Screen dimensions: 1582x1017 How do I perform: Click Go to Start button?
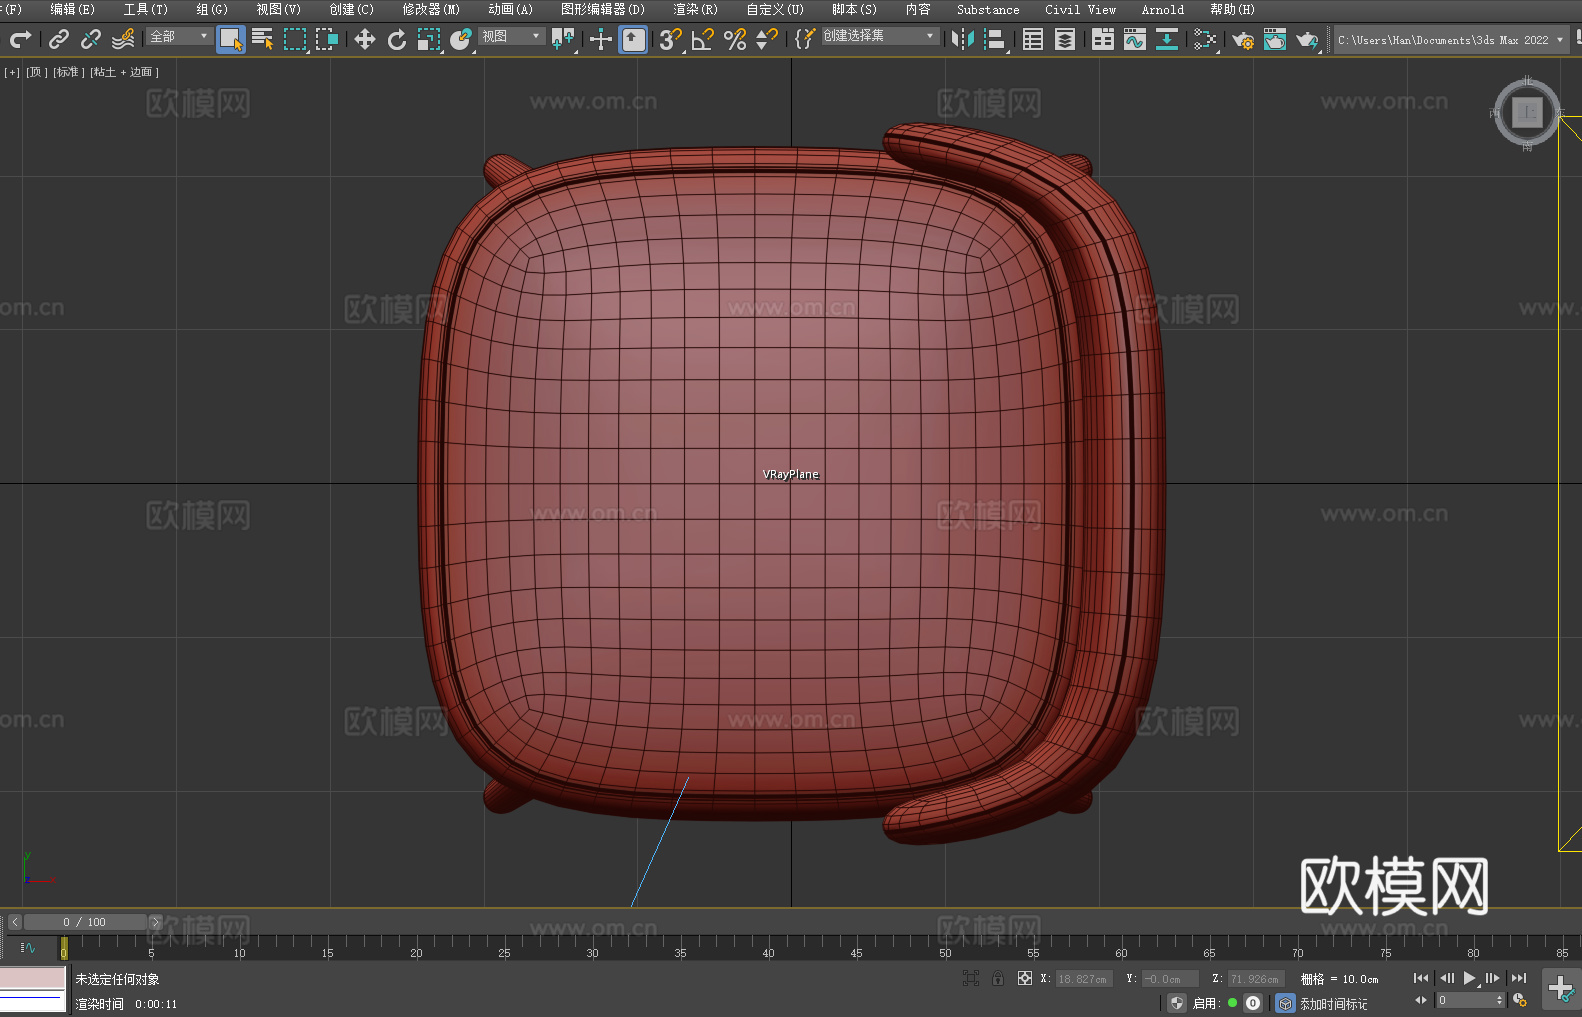point(1421,978)
